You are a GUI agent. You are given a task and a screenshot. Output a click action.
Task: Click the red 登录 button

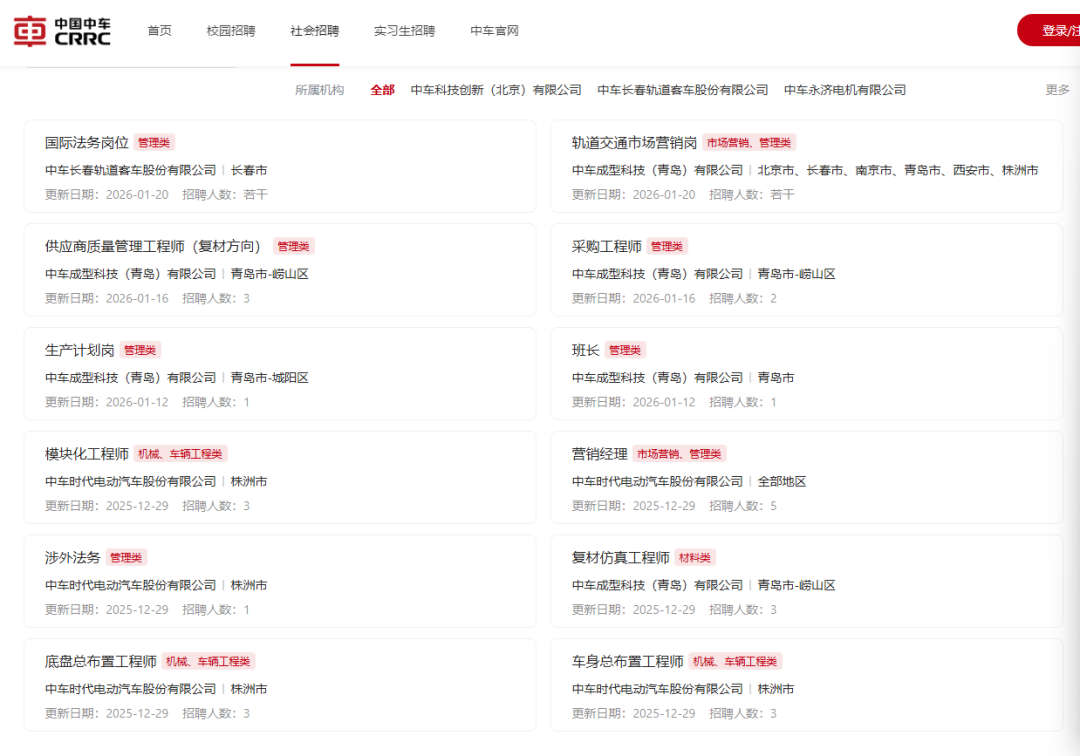[x=1049, y=30]
